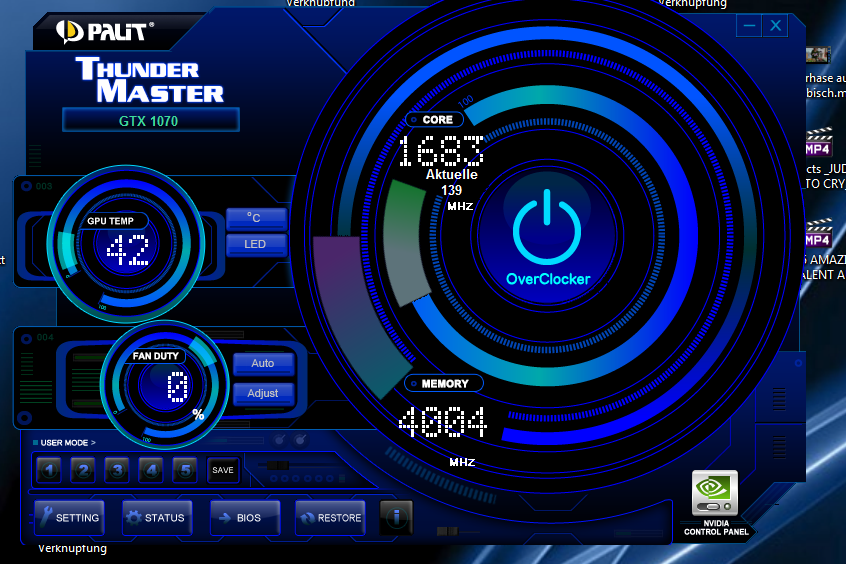Click the OverClocker power icon

pos(547,227)
